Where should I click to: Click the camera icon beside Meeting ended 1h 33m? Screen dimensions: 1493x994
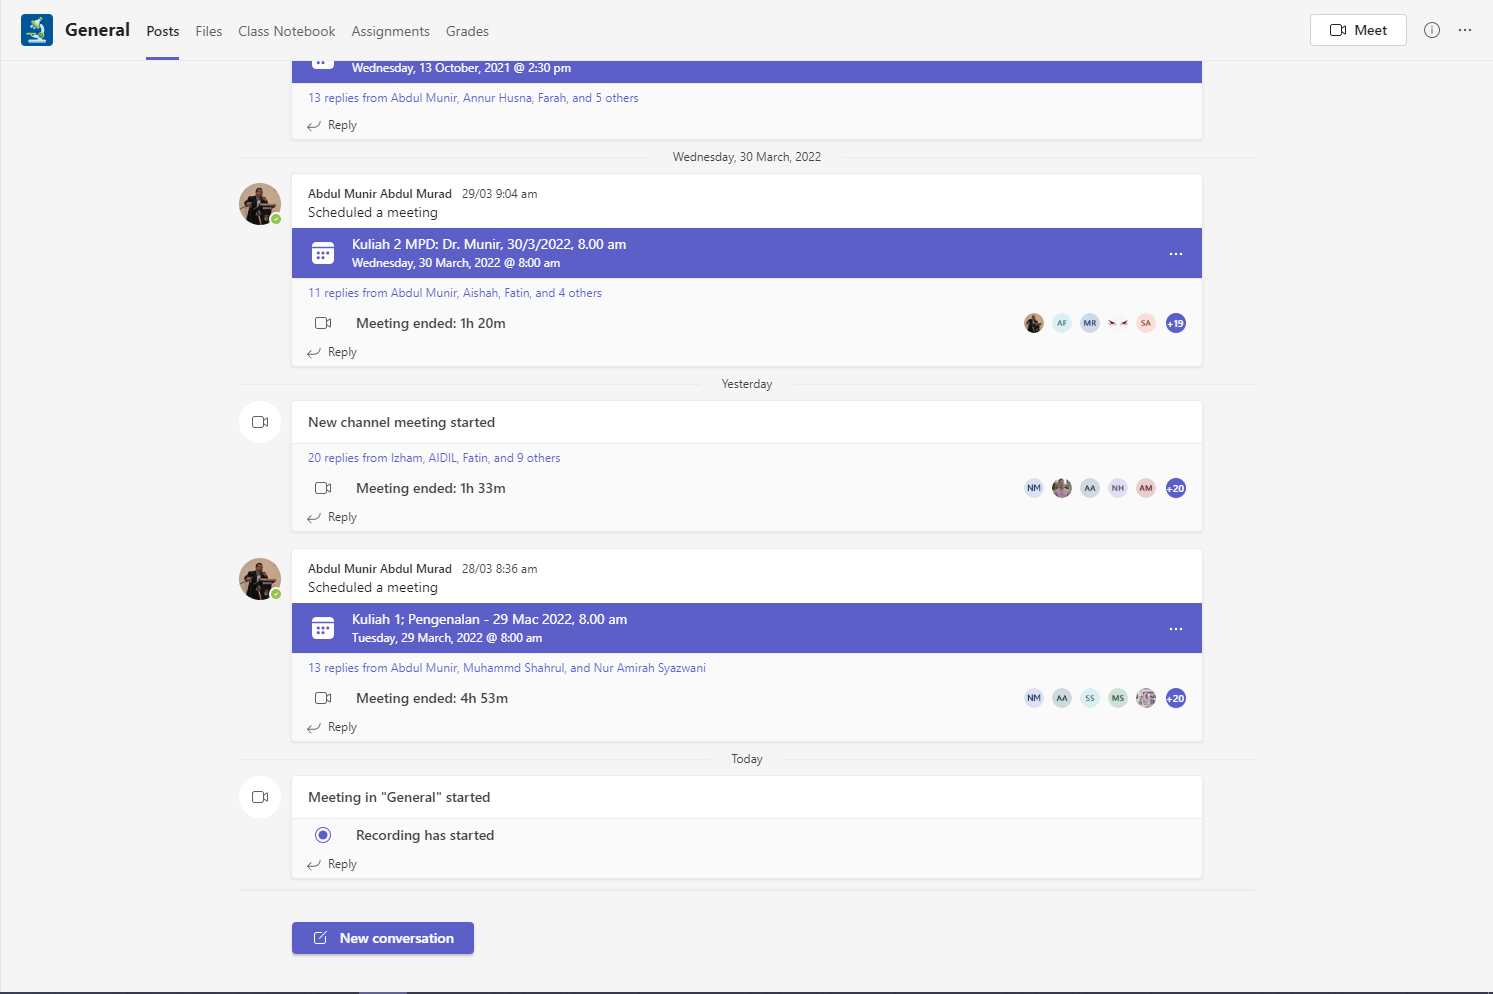point(323,487)
